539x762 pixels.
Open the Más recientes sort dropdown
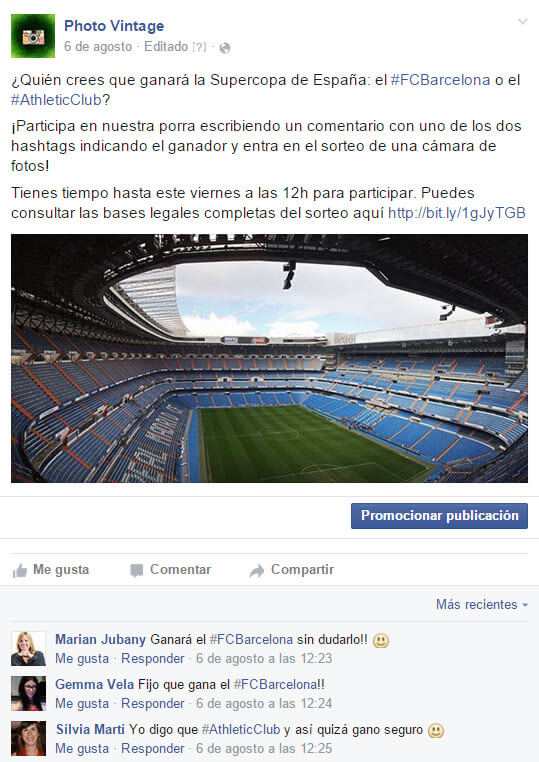tap(482, 605)
